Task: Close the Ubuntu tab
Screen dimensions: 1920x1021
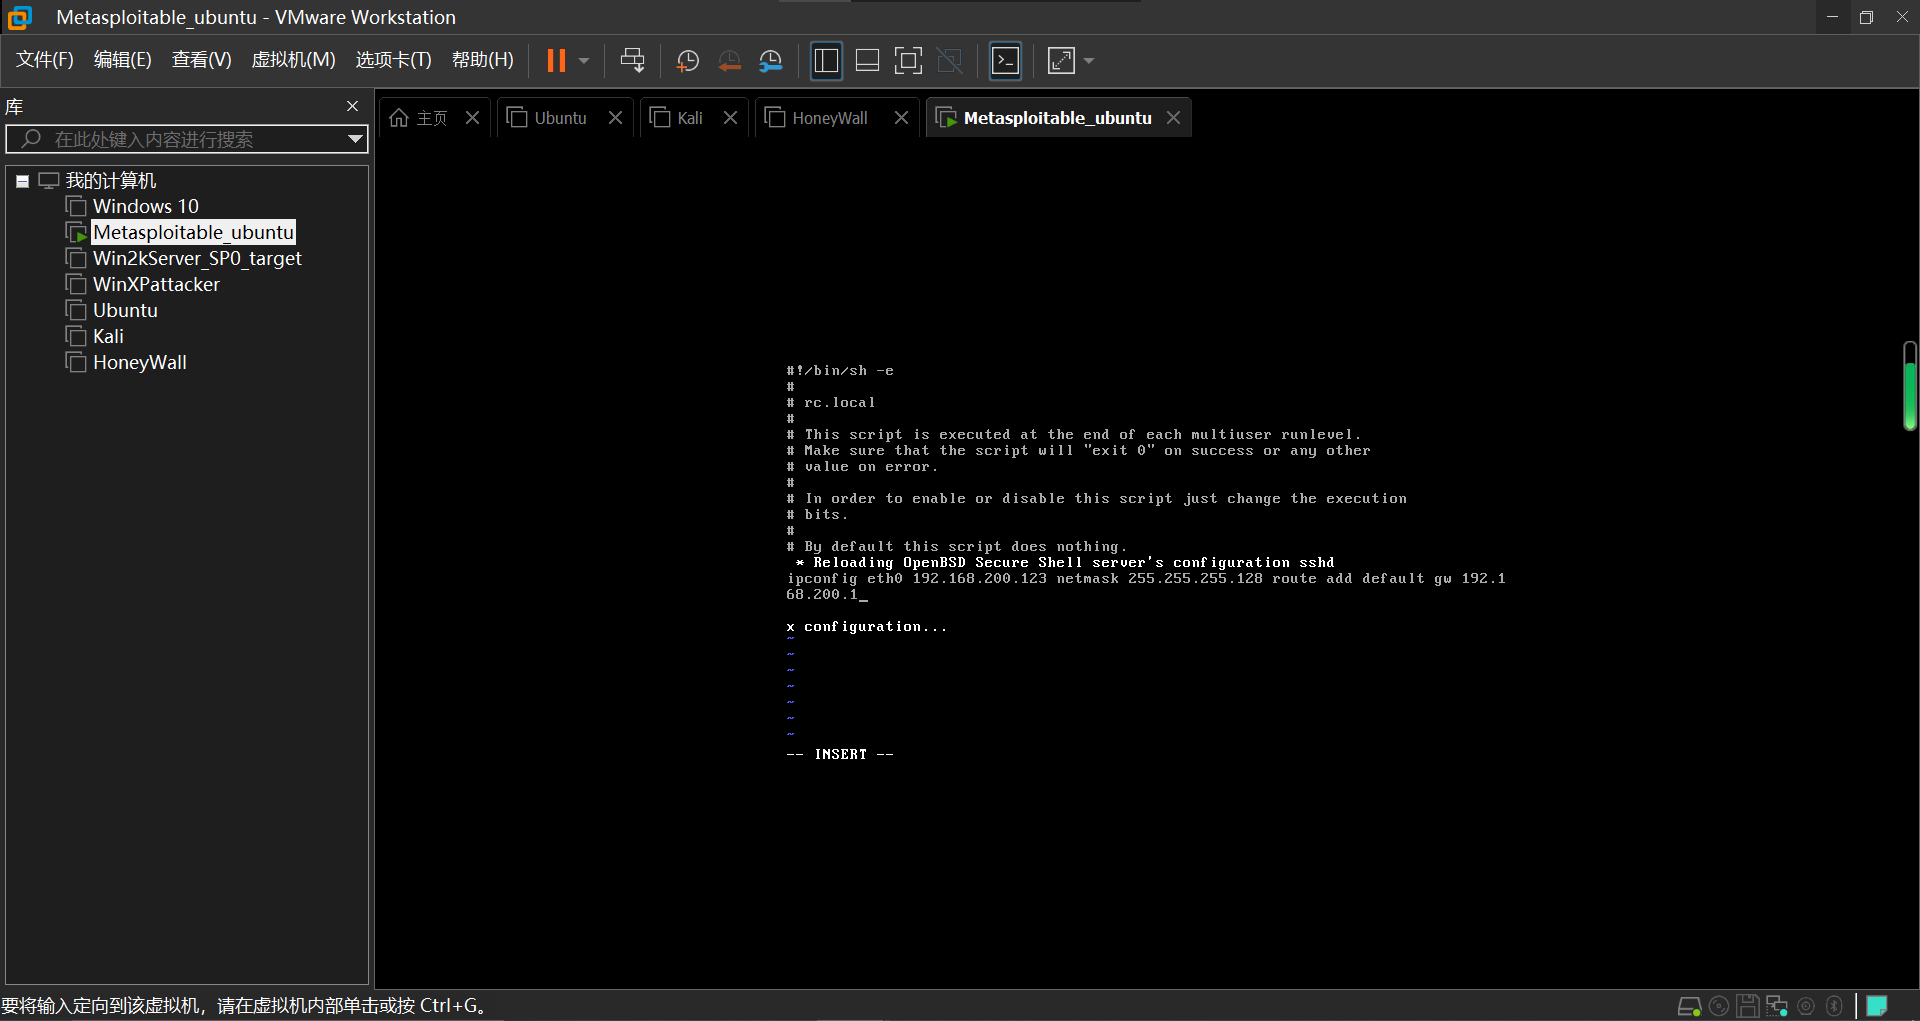Action: (x=616, y=118)
